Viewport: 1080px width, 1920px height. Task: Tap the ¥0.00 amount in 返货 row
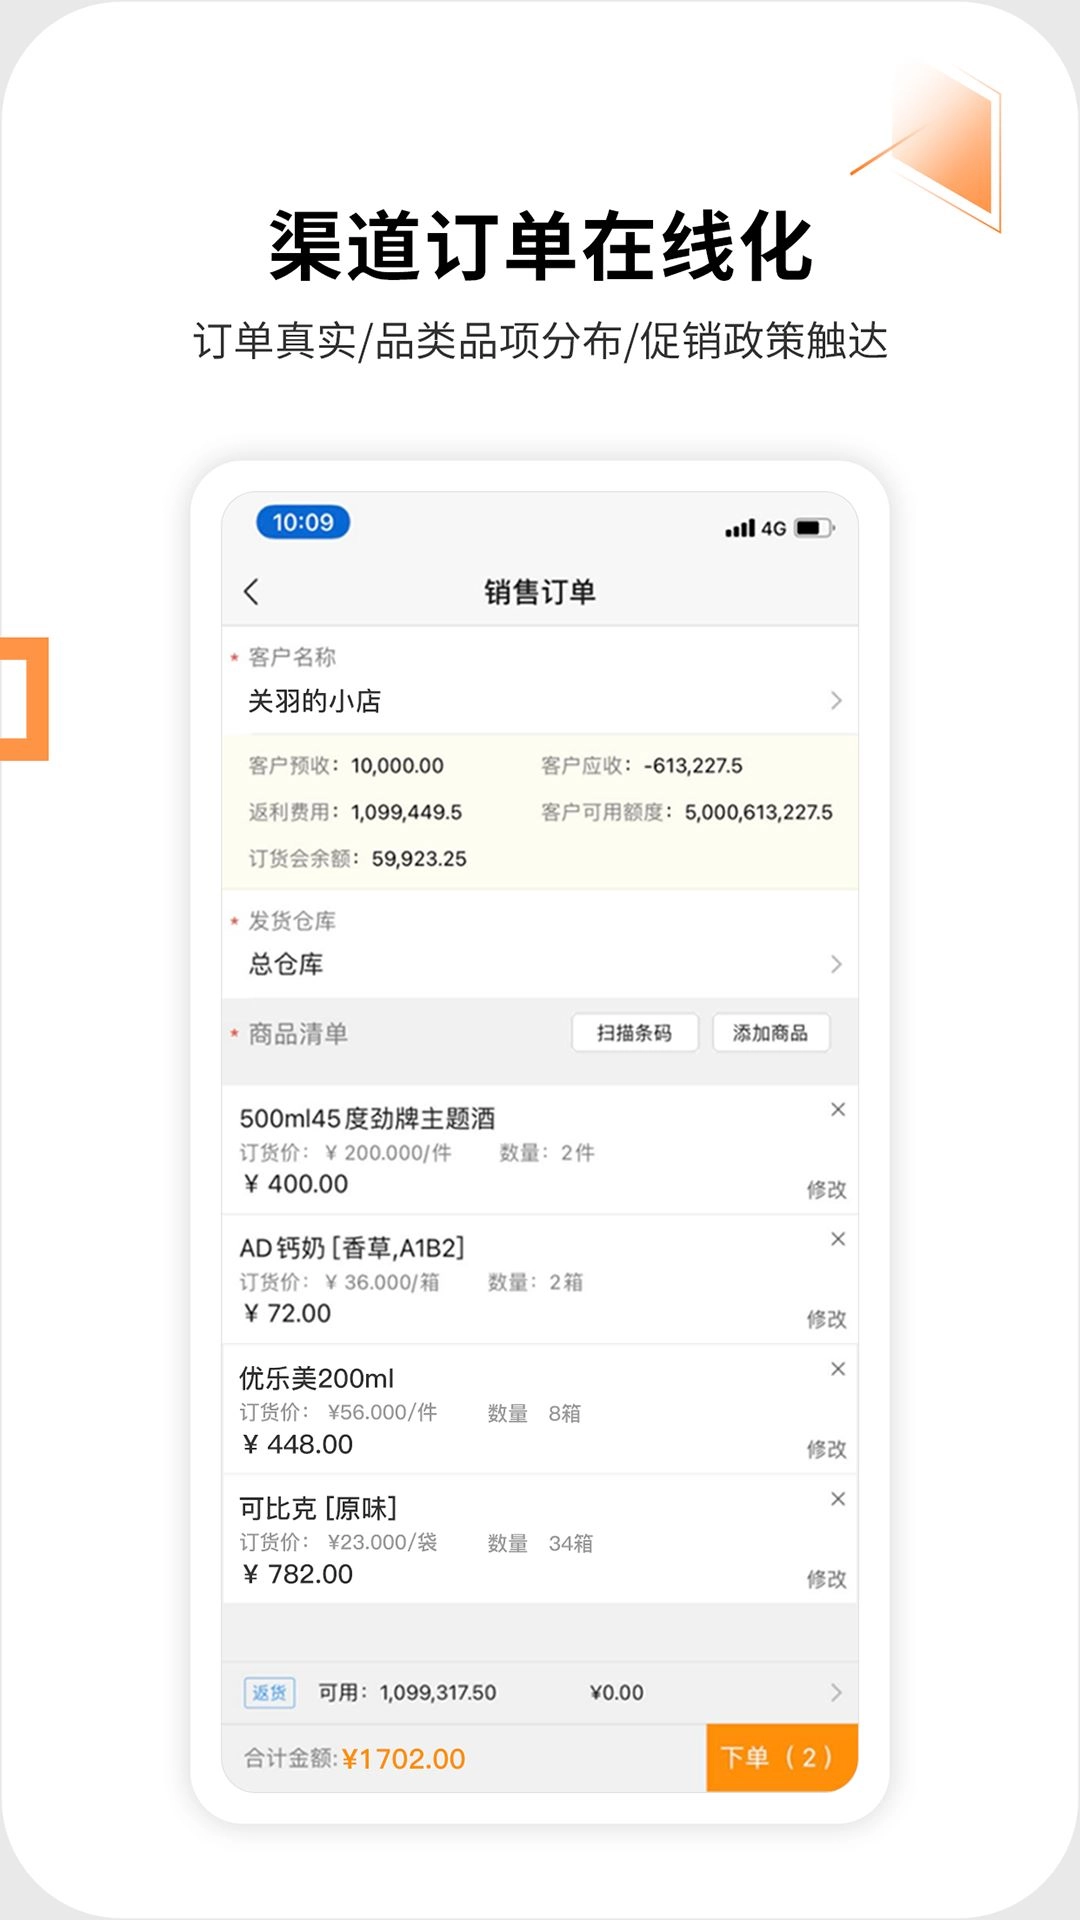click(617, 1693)
